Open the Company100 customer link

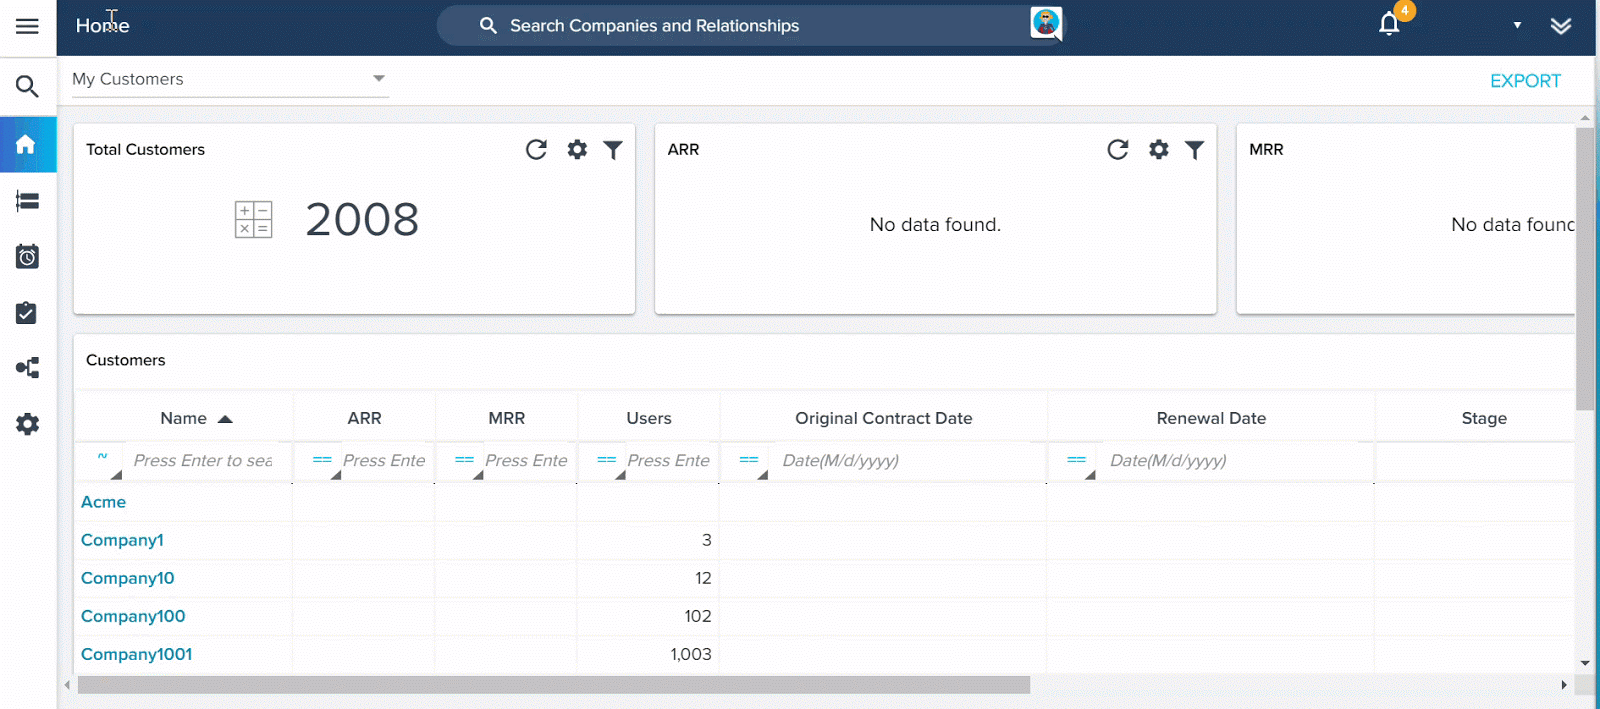pyautogui.click(x=133, y=616)
